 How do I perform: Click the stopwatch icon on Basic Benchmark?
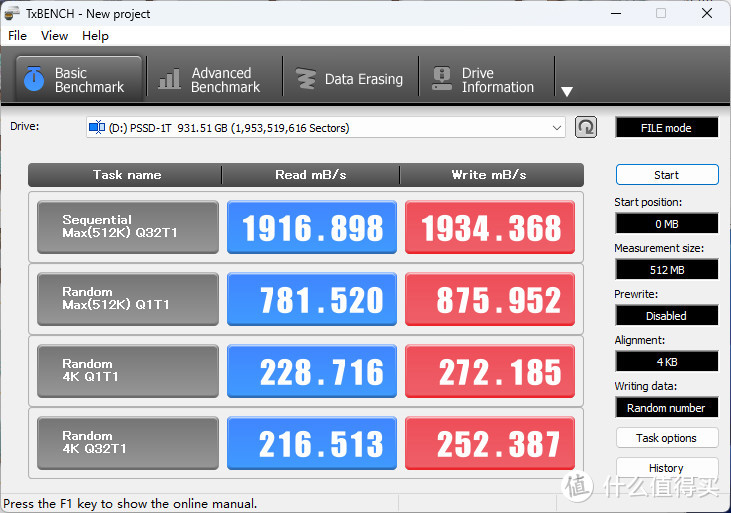click(34, 78)
